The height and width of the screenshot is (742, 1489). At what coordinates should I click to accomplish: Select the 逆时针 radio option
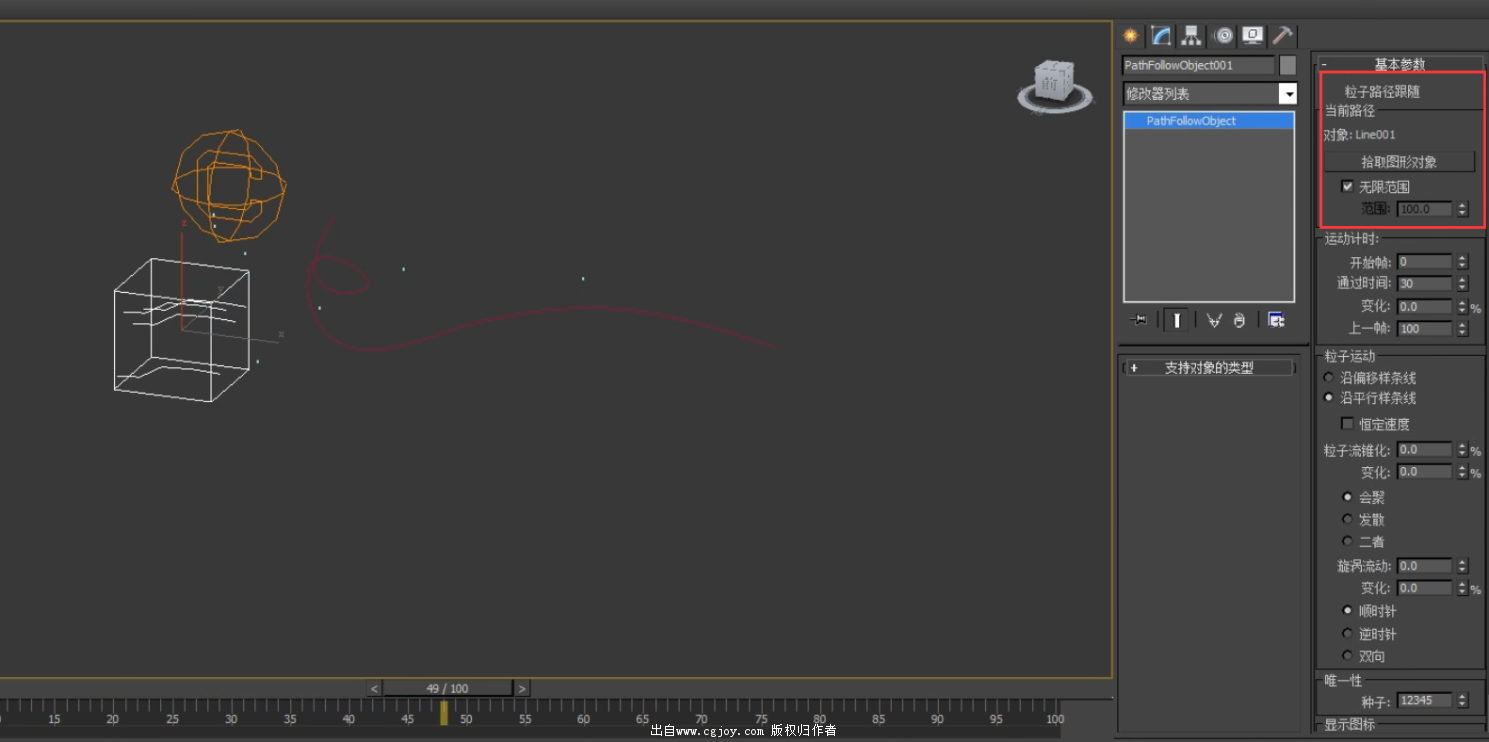(x=1348, y=634)
